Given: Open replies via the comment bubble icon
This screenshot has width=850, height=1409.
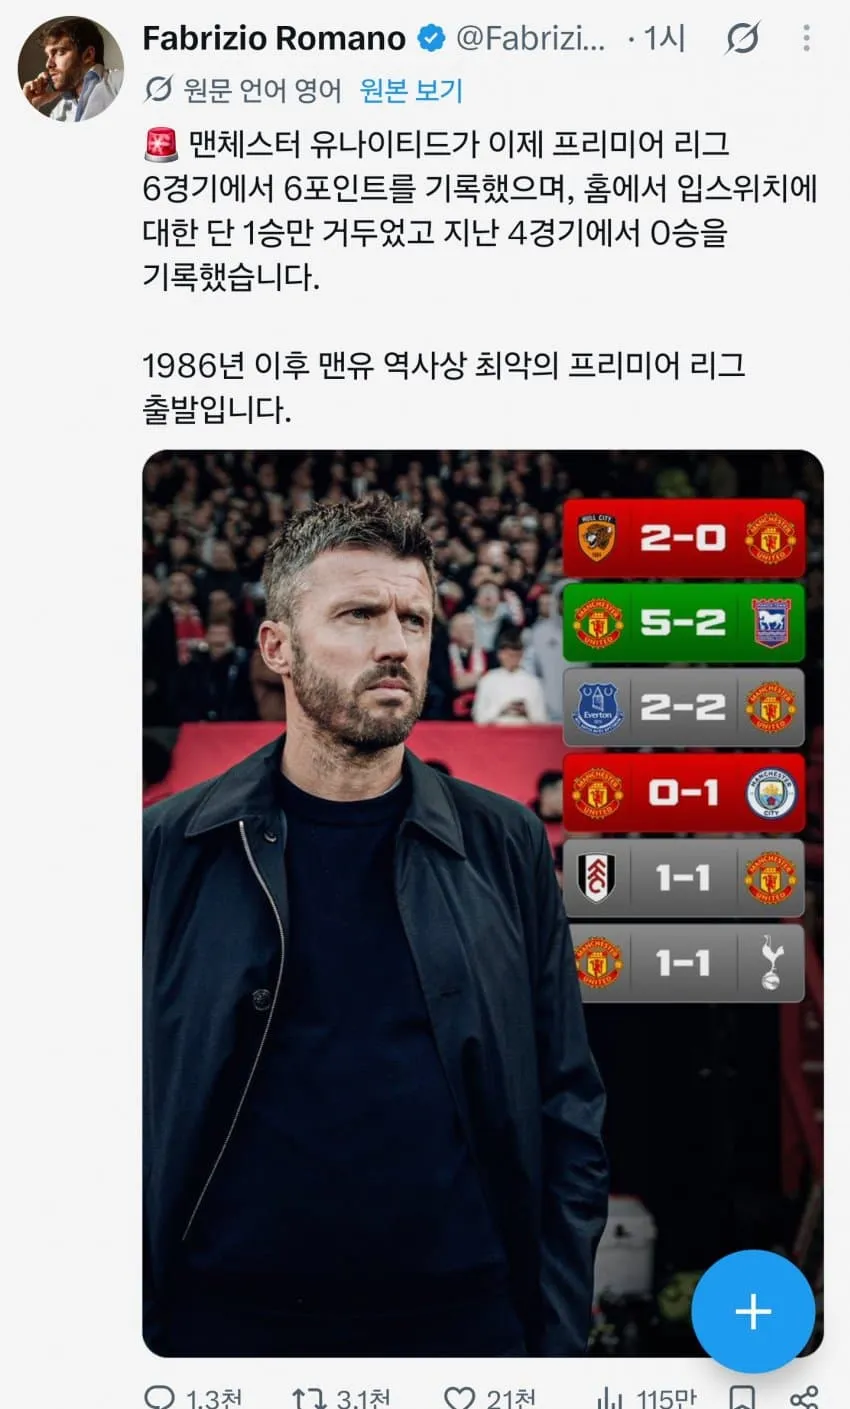Looking at the screenshot, I should point(160,1397).
